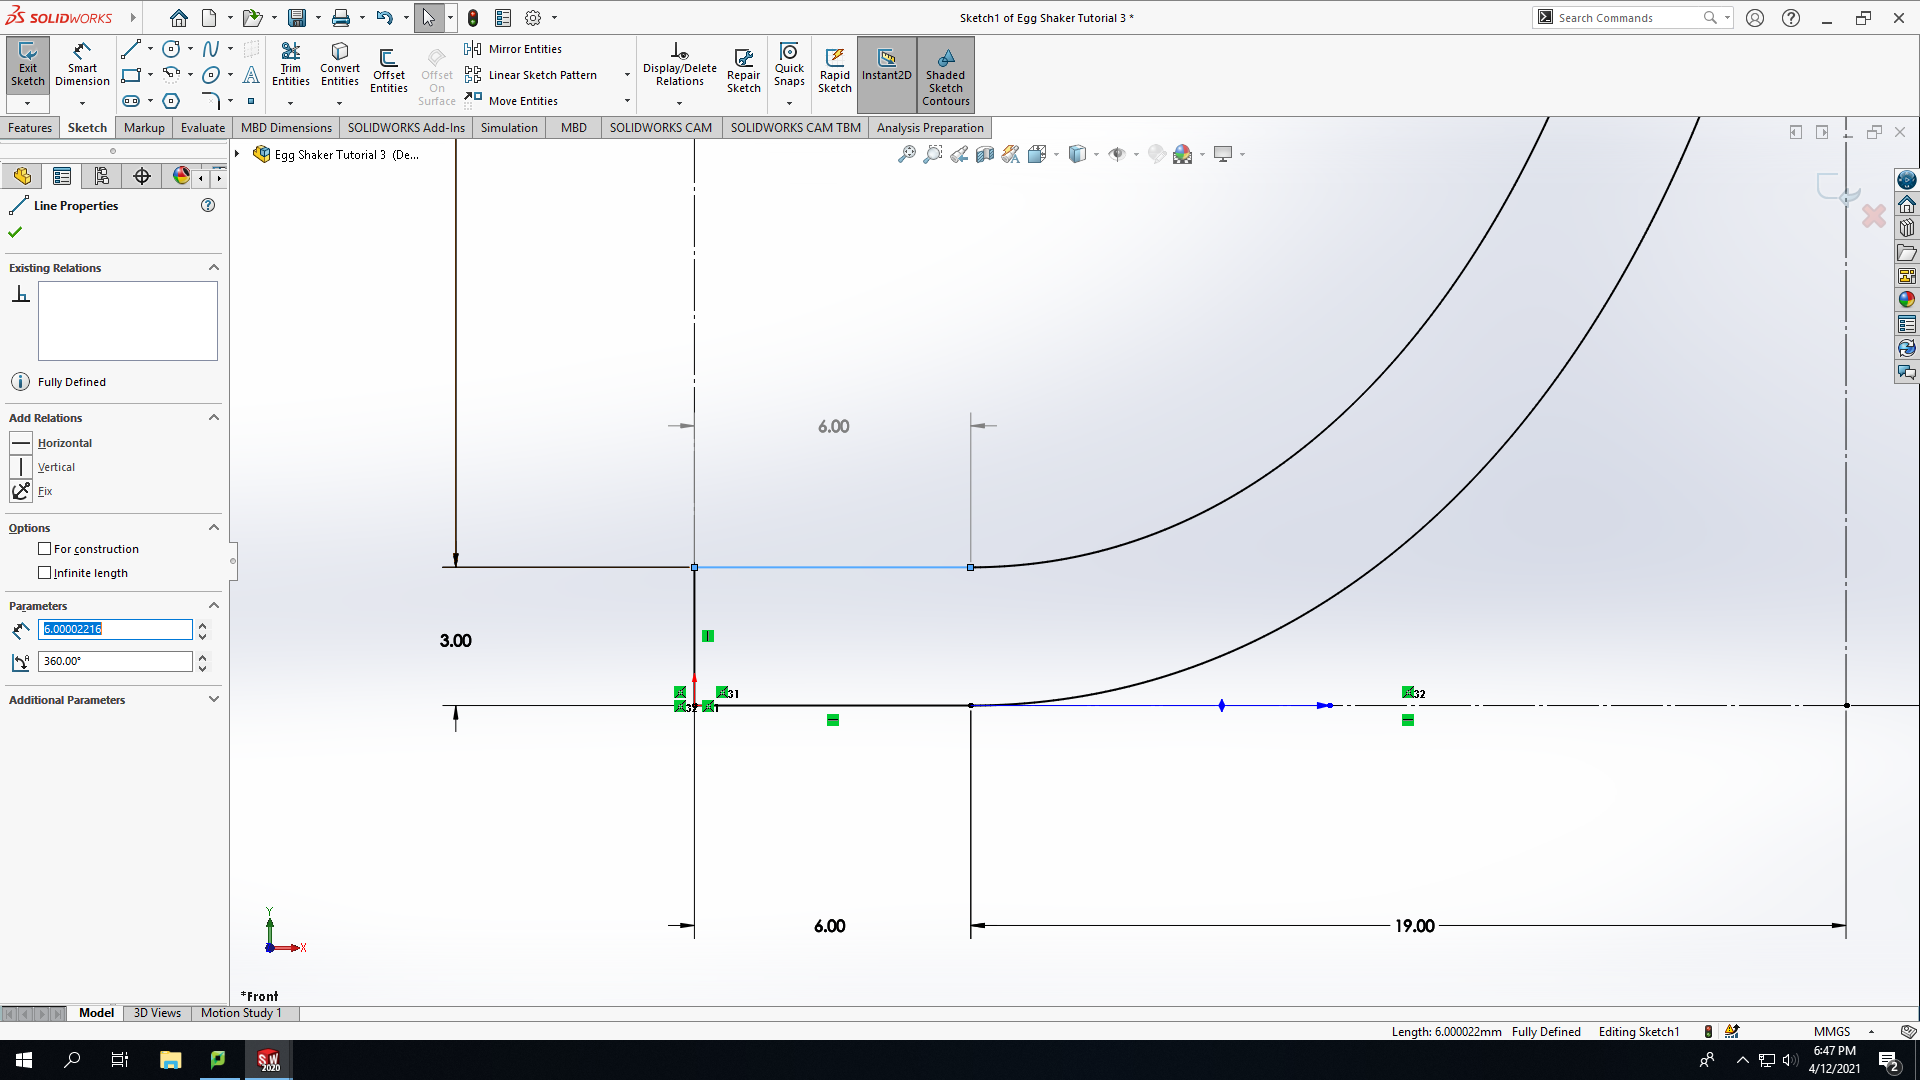This screenshot has height=1080, width=1920.
Task: Click the Repair Sketch tool
Action: (743, 70)
